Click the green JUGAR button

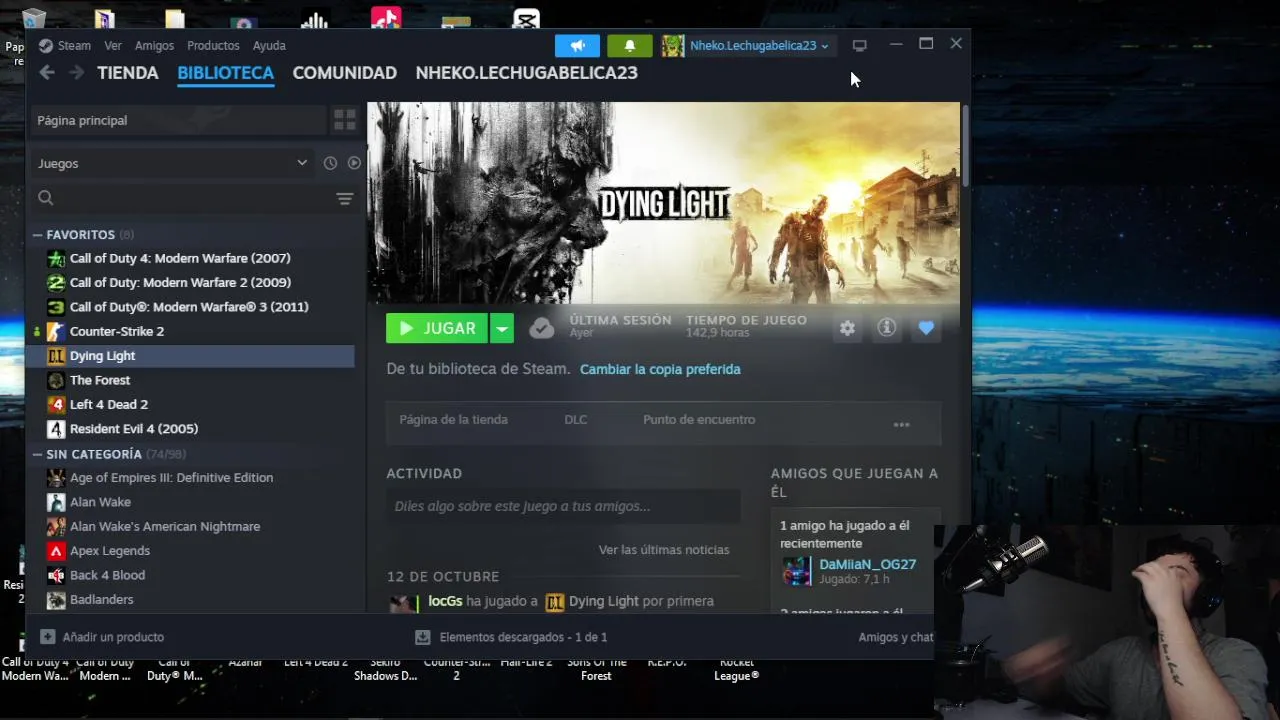pyautogui.click(x=437, y=328)
